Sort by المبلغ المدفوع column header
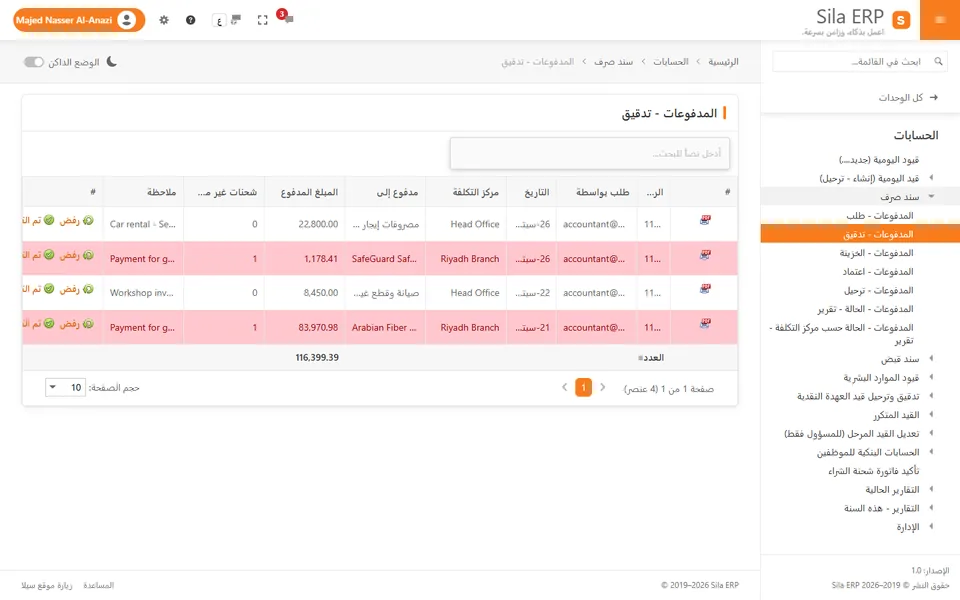The height and width of the screenshot is (600, 960). pyautogui.click(x=304, y=192)
